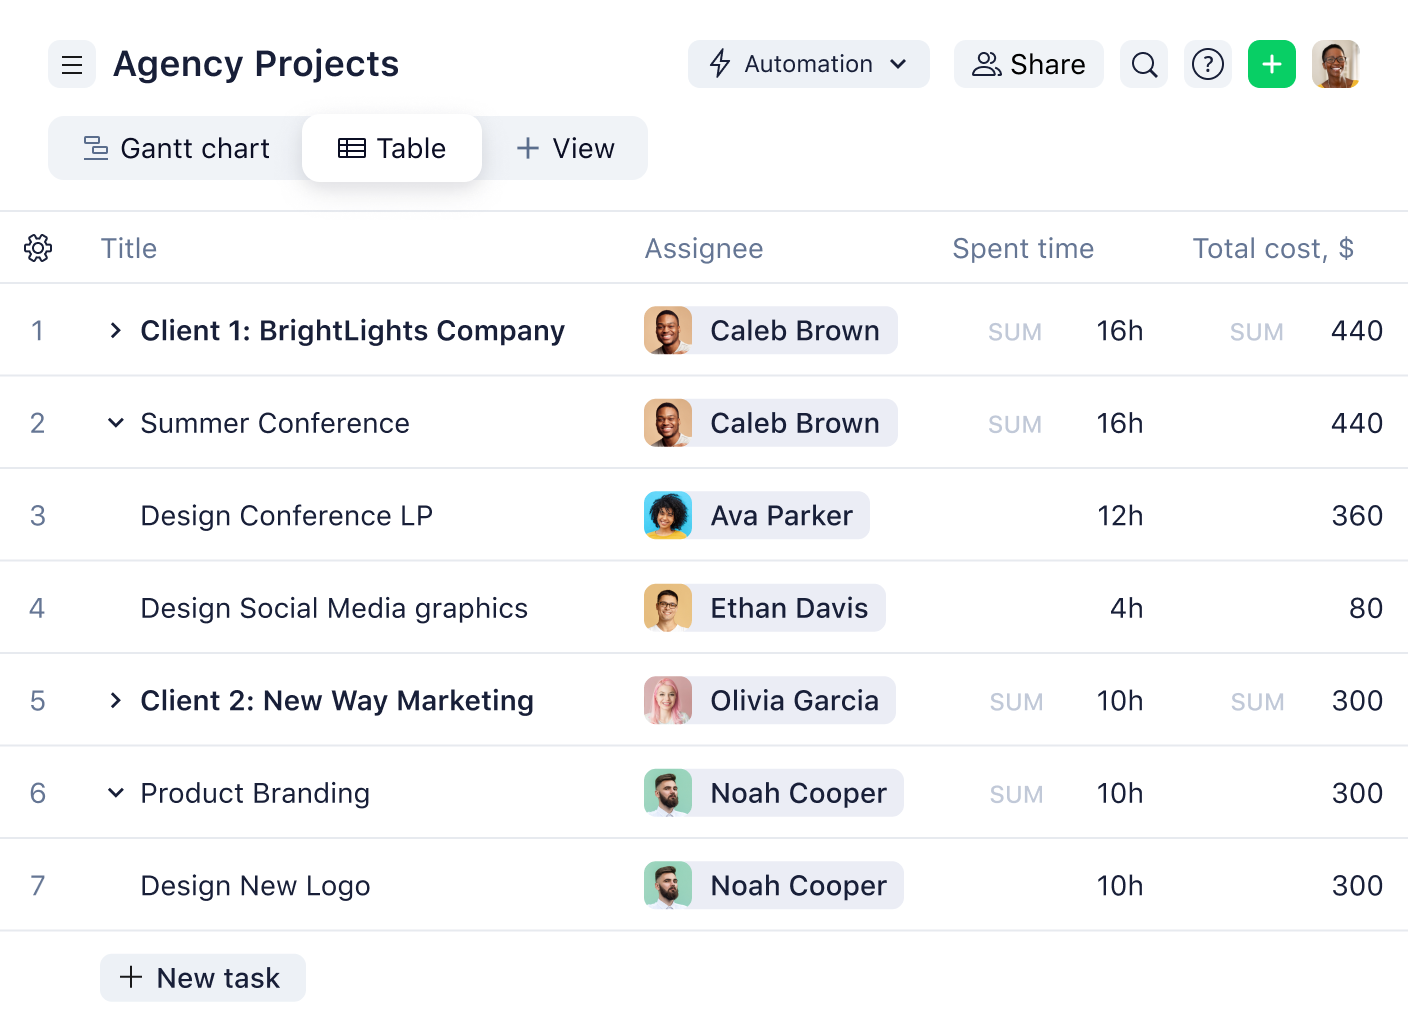Click the Share button
Image resolution: width=1408 pixels, height=1024 pixels.
click(1028, 64)
